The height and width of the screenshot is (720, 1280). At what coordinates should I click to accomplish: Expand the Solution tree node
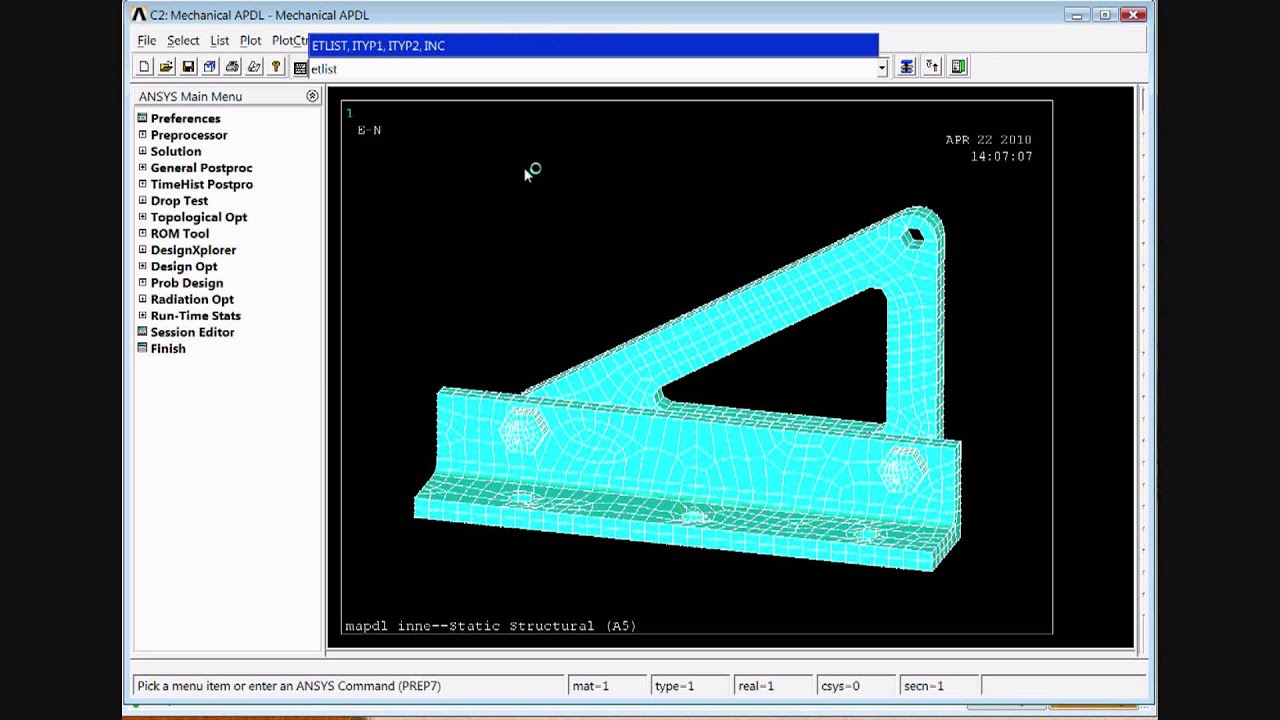click(142, 151)
